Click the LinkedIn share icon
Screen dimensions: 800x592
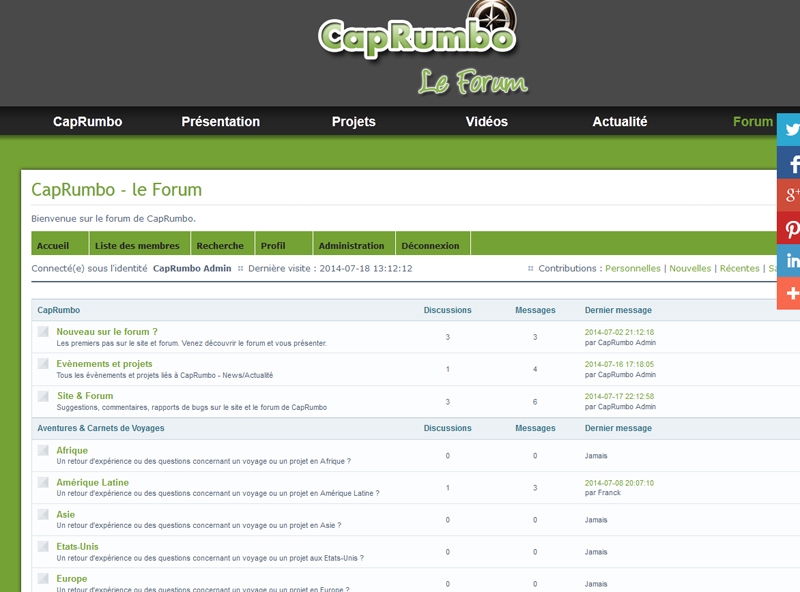pyautogui.click(x=790, y=261)
